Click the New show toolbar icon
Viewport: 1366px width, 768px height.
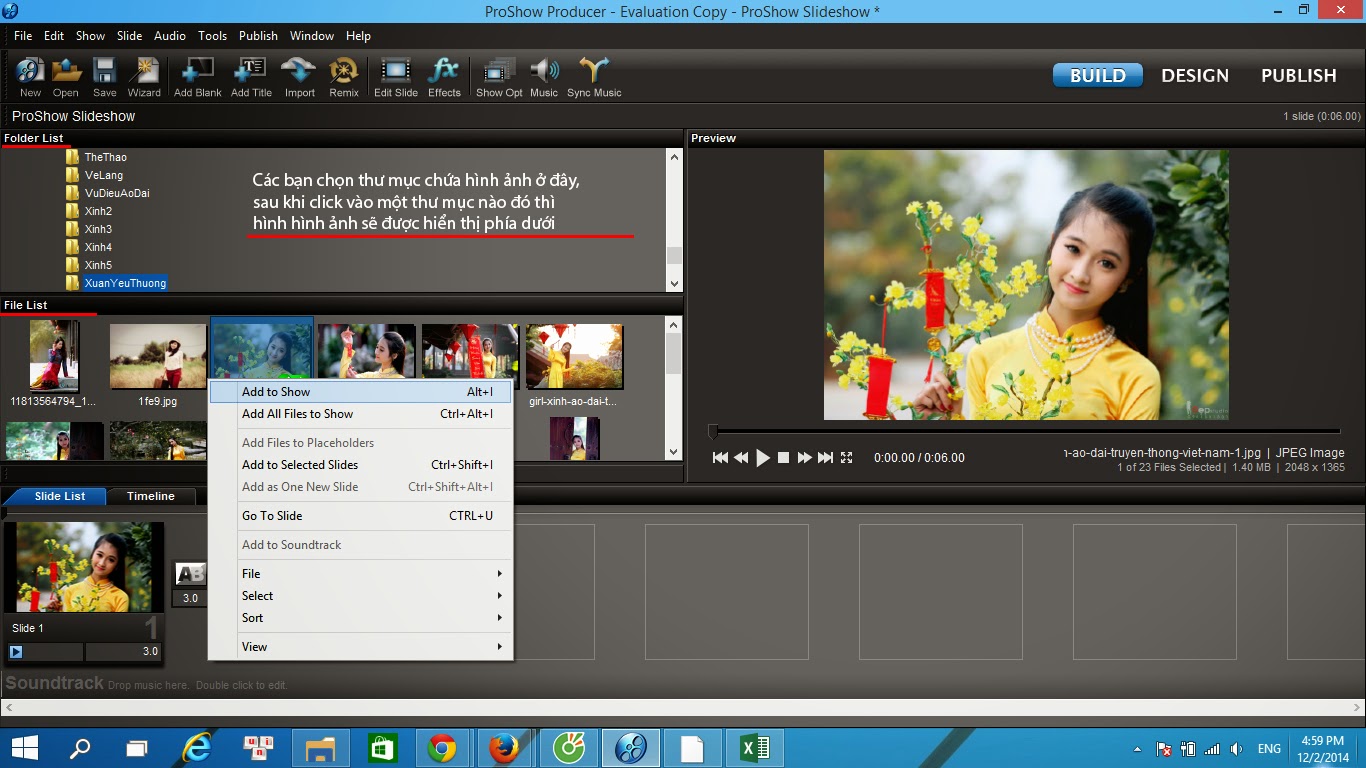(30, 76)
